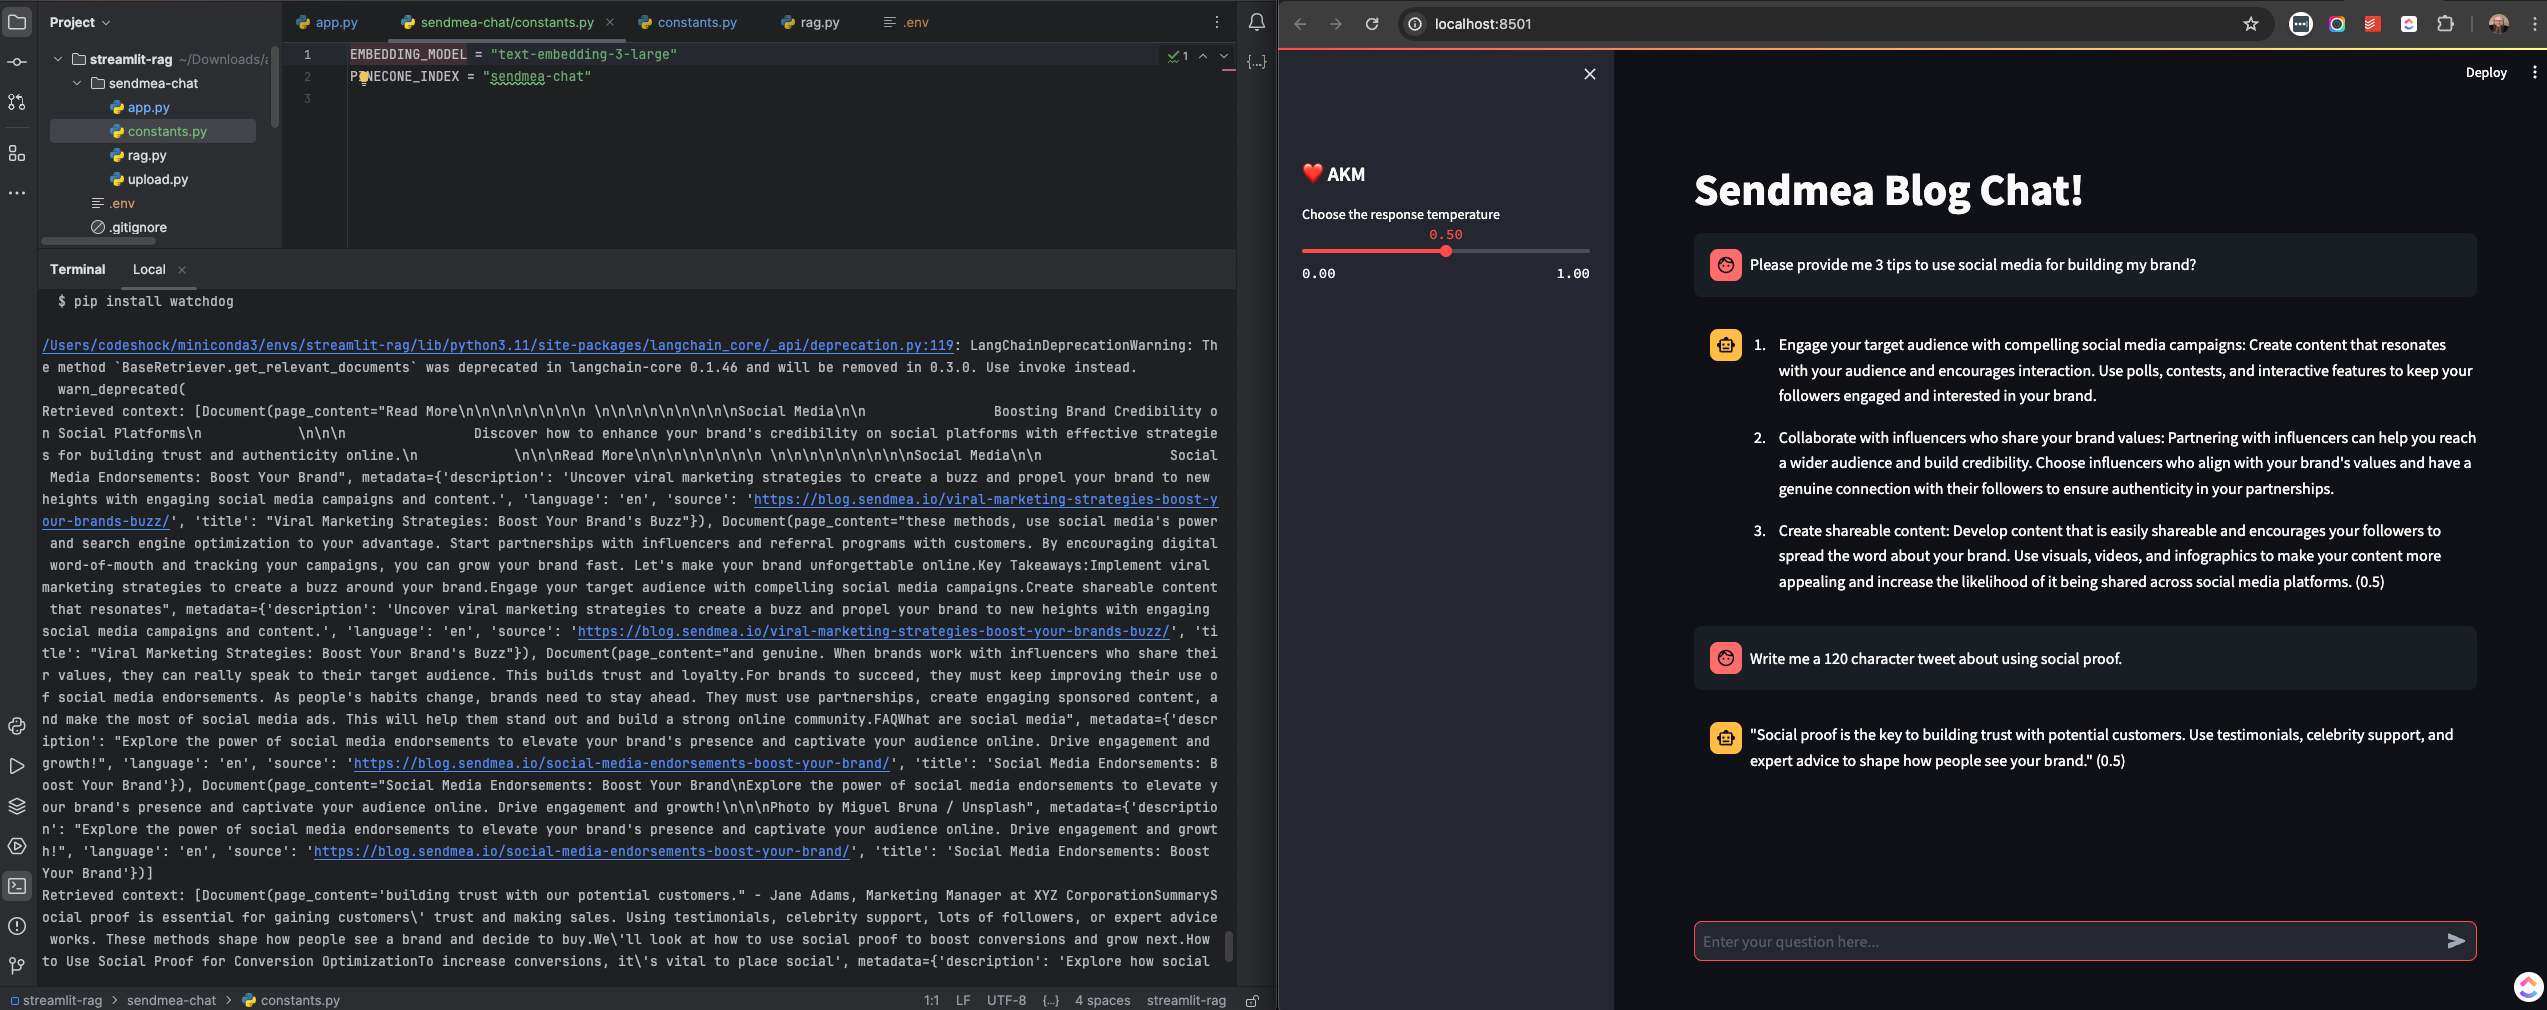Open the deprecation.py:119 link in terminal
2547x1010 pixels.
click(498, 345)
